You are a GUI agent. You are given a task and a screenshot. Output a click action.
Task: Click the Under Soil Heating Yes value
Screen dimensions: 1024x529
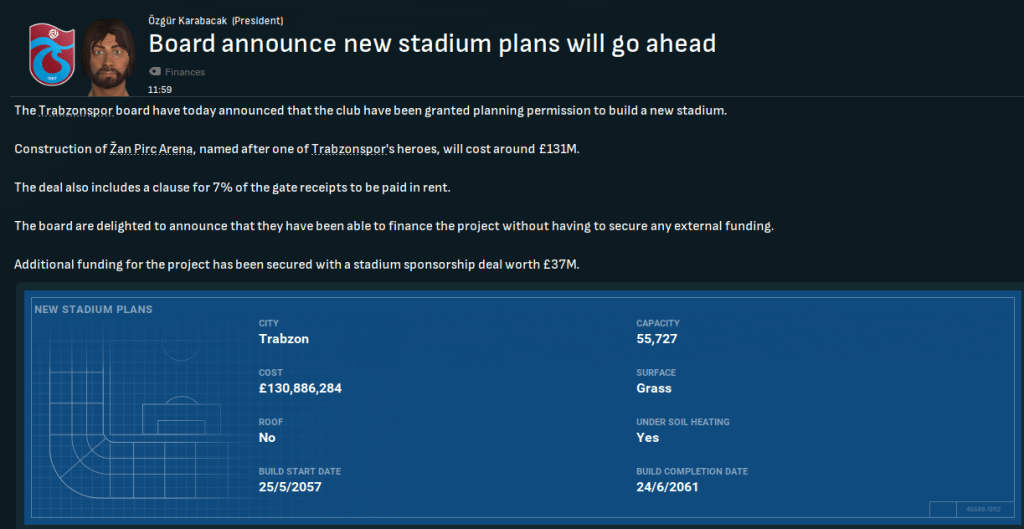pos(648,437)
